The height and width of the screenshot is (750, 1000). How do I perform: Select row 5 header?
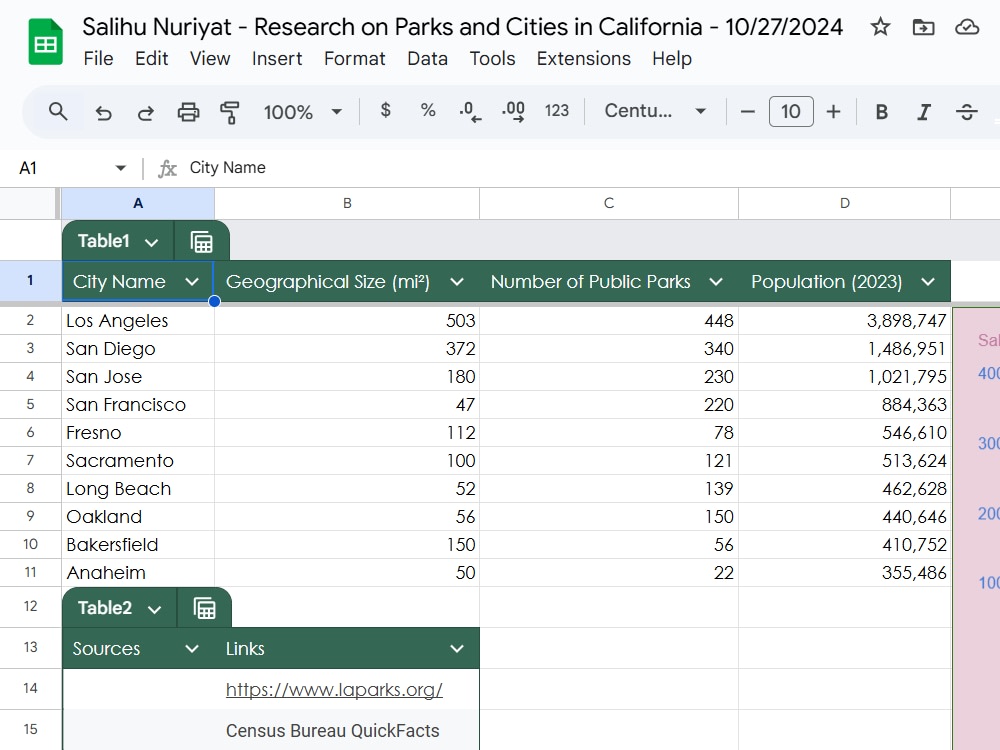pyautogui.click(x=30, y=405)
